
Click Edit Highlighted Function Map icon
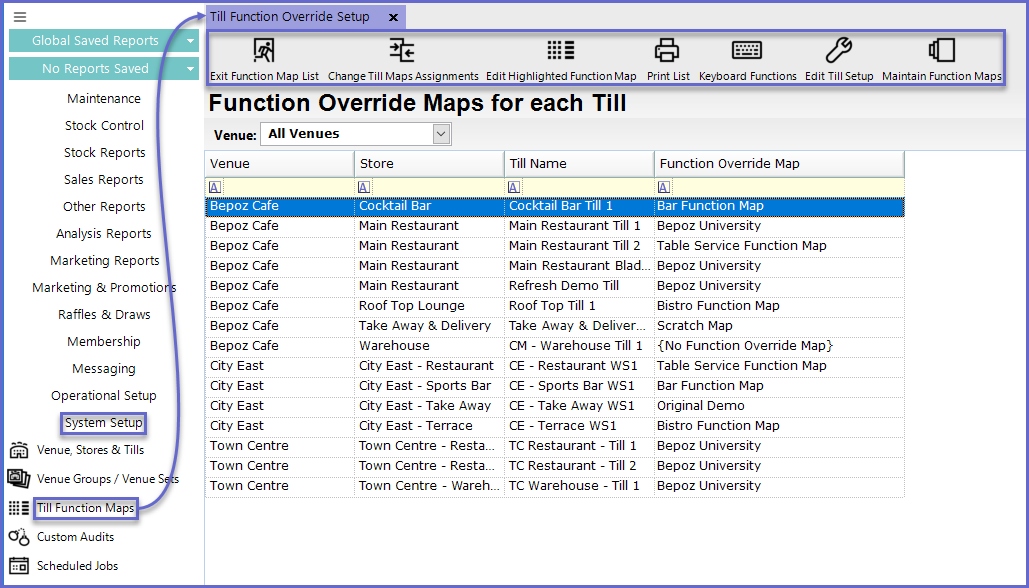(560, 51)
